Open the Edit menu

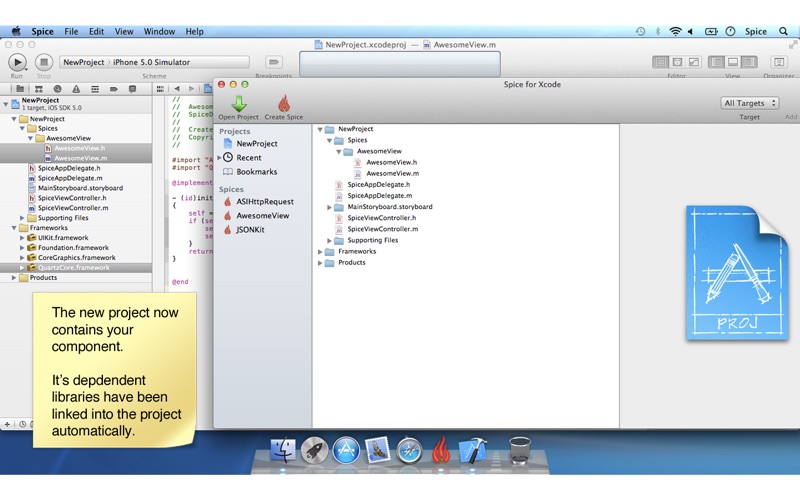click(96, 32)
